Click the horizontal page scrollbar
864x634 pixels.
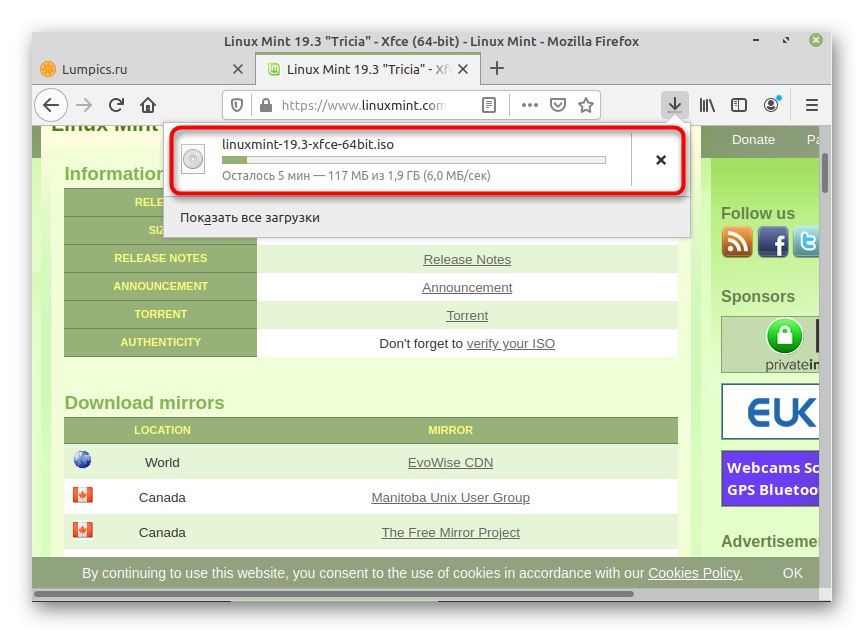pyautogui.click(x=334, y=594)
